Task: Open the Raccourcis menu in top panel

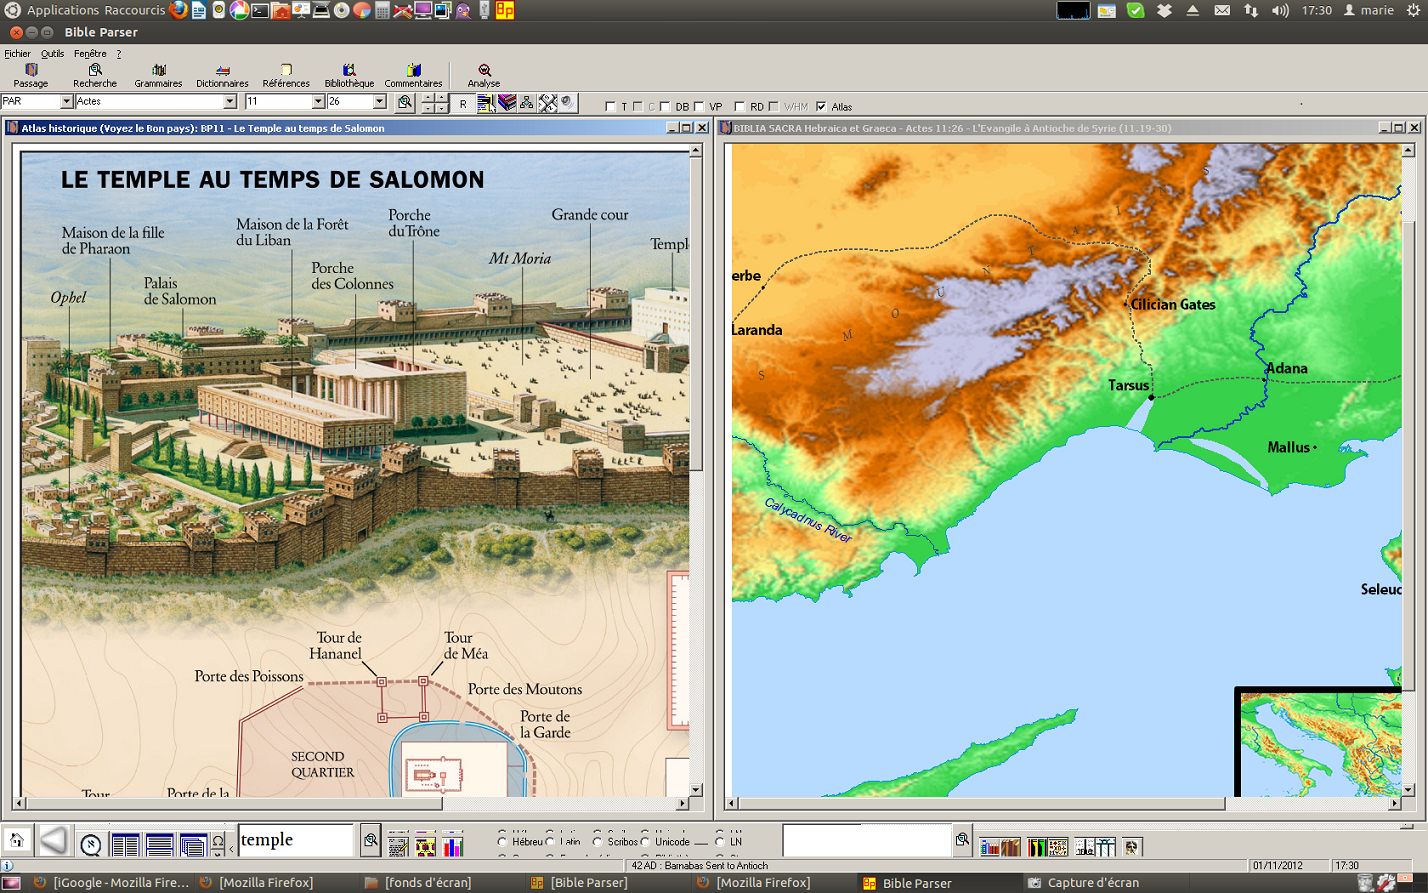Action: (135, 10)
